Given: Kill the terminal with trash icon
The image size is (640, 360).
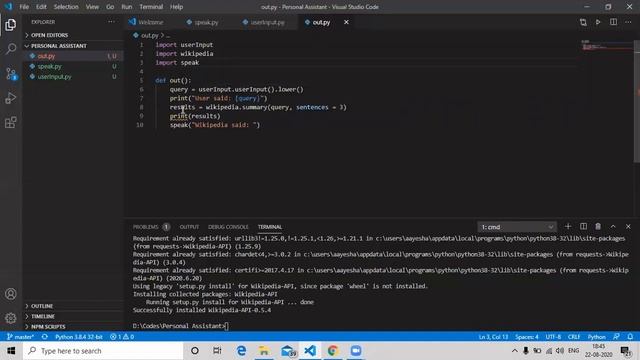Looking at the screenshot, I should [x=598, y=227].
